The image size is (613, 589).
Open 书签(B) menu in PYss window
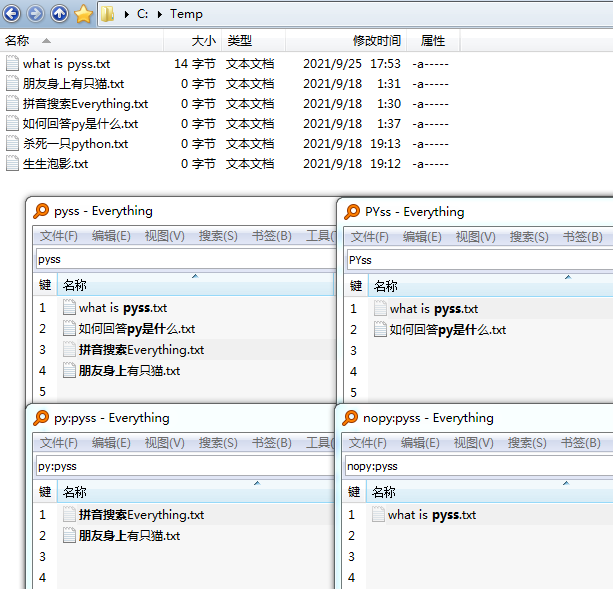(x=583, y=236)
